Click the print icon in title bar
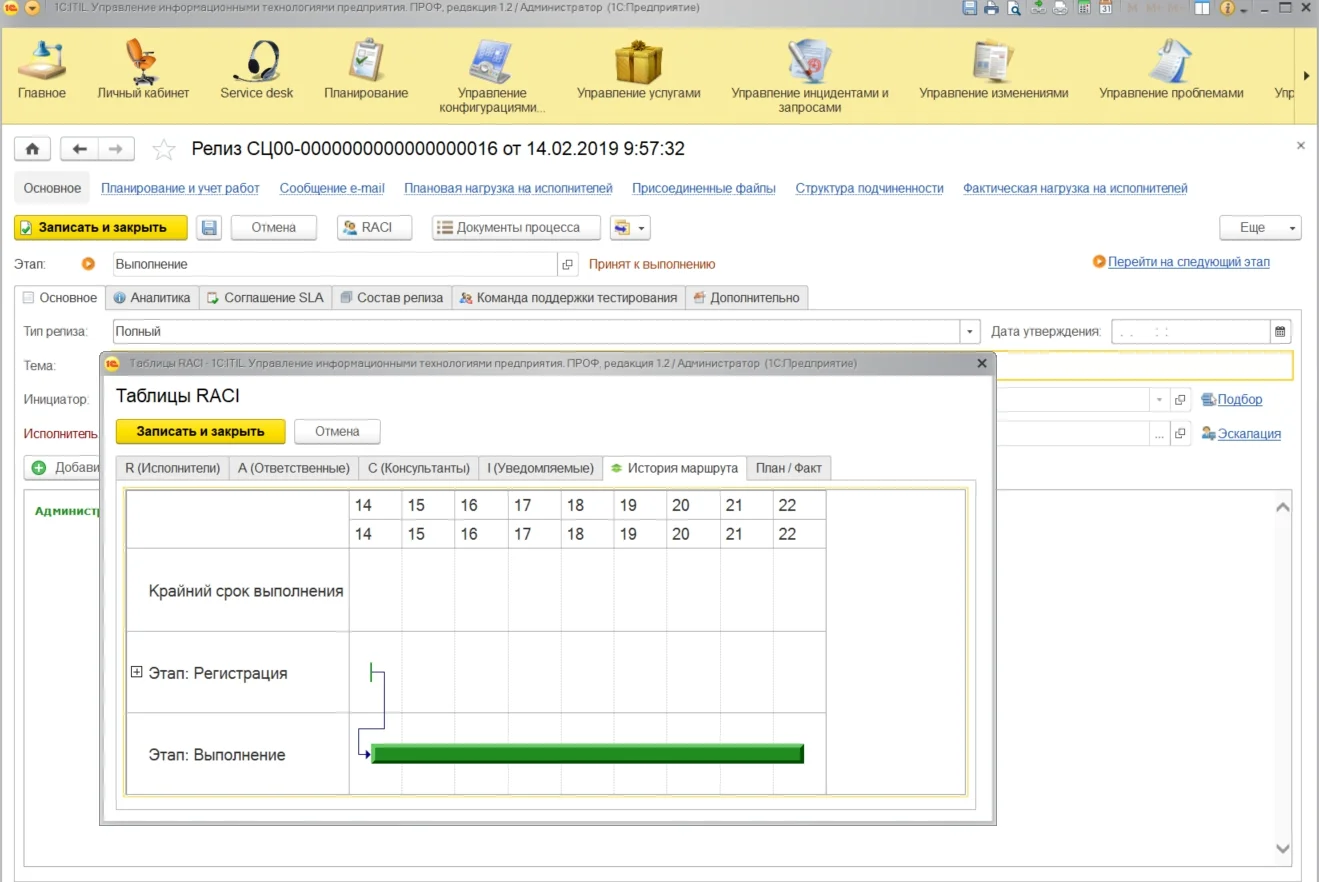1319x882 pixels. click(991, 8)
